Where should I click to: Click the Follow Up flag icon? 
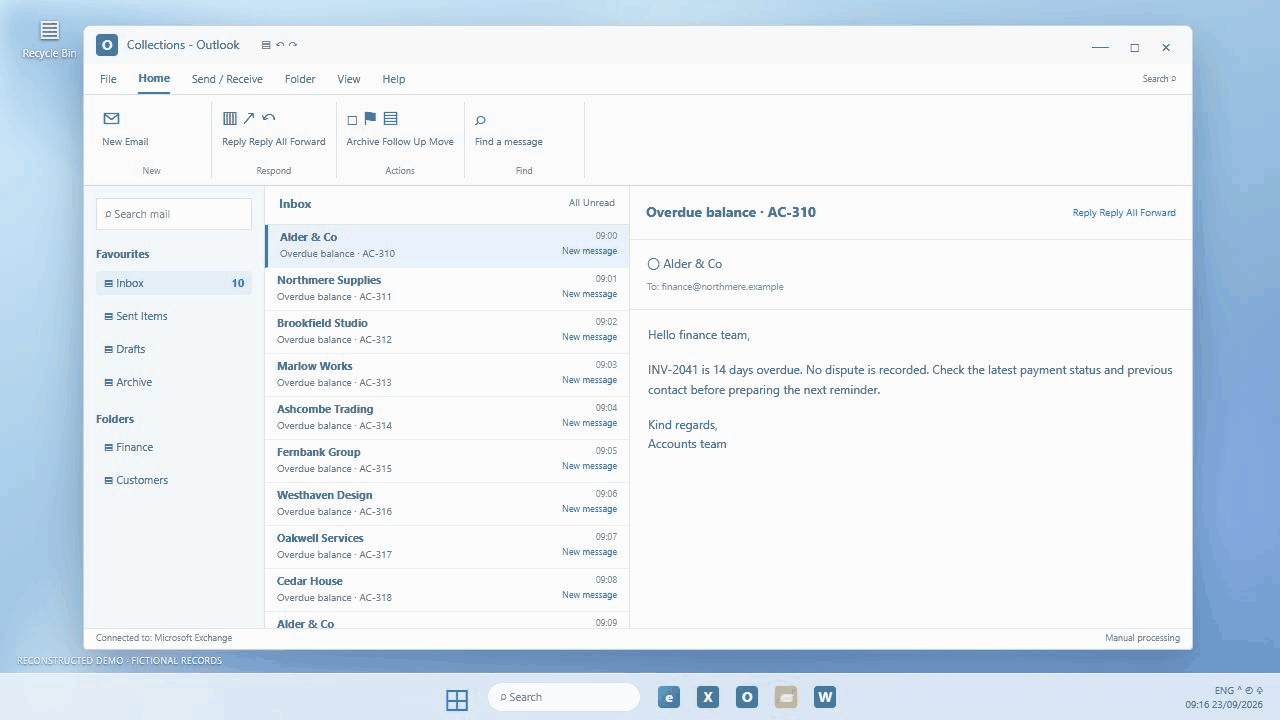pyautogui.click(x=370, y=119)
